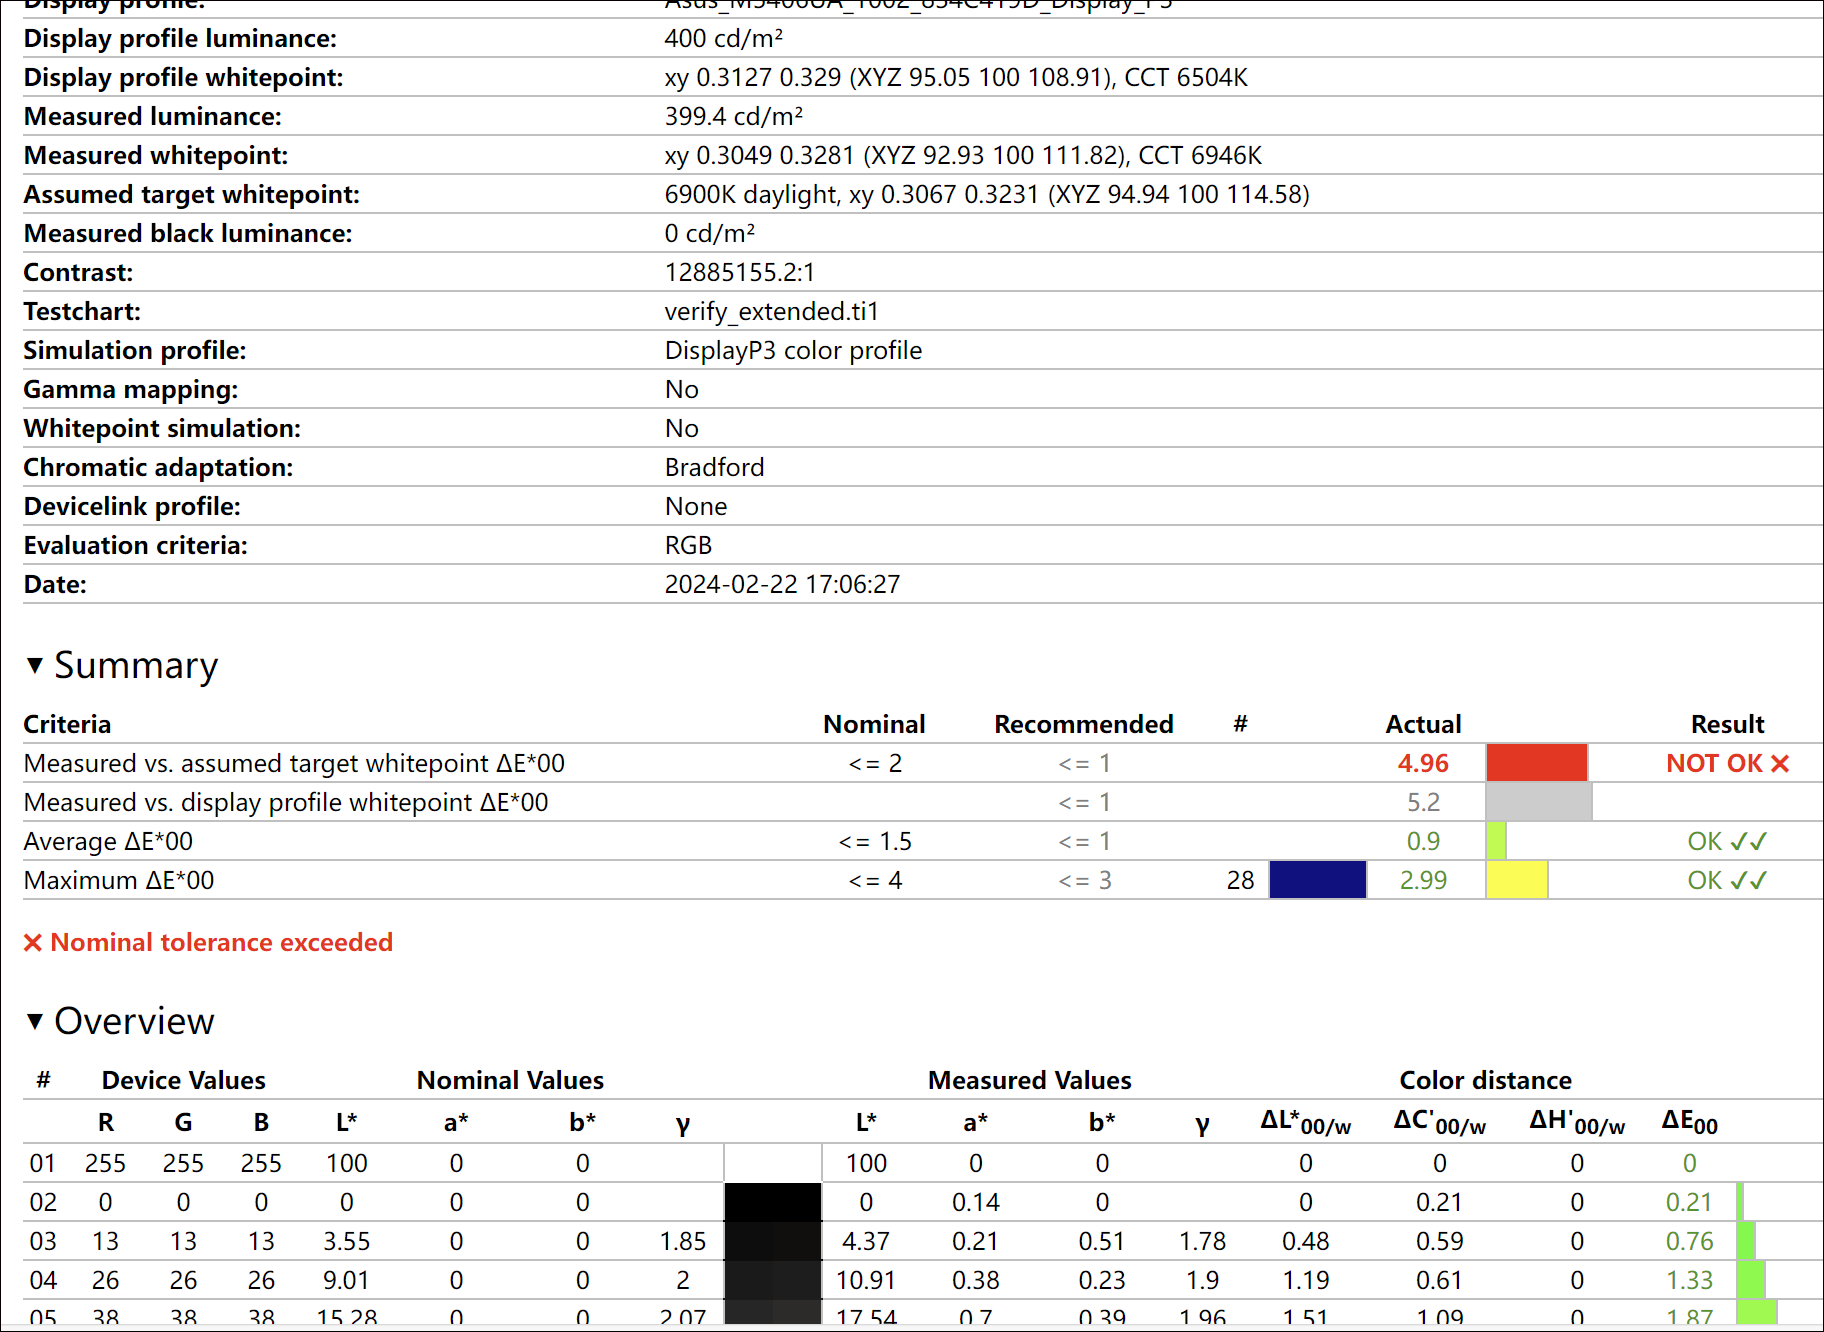
Task: Click the verify_extended.ti1 testchart value
Action: [x=771, y=312]
